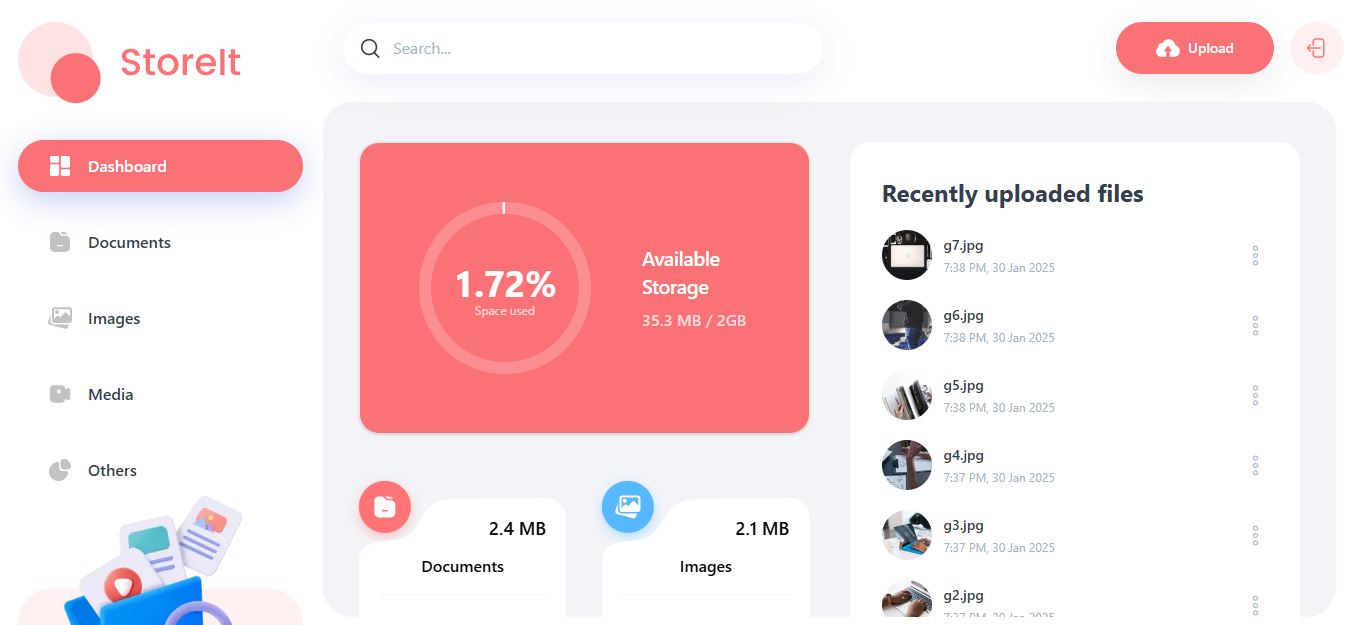
Task: Click the Recently uploaded files heading
Action: (x=1012, y=194)
